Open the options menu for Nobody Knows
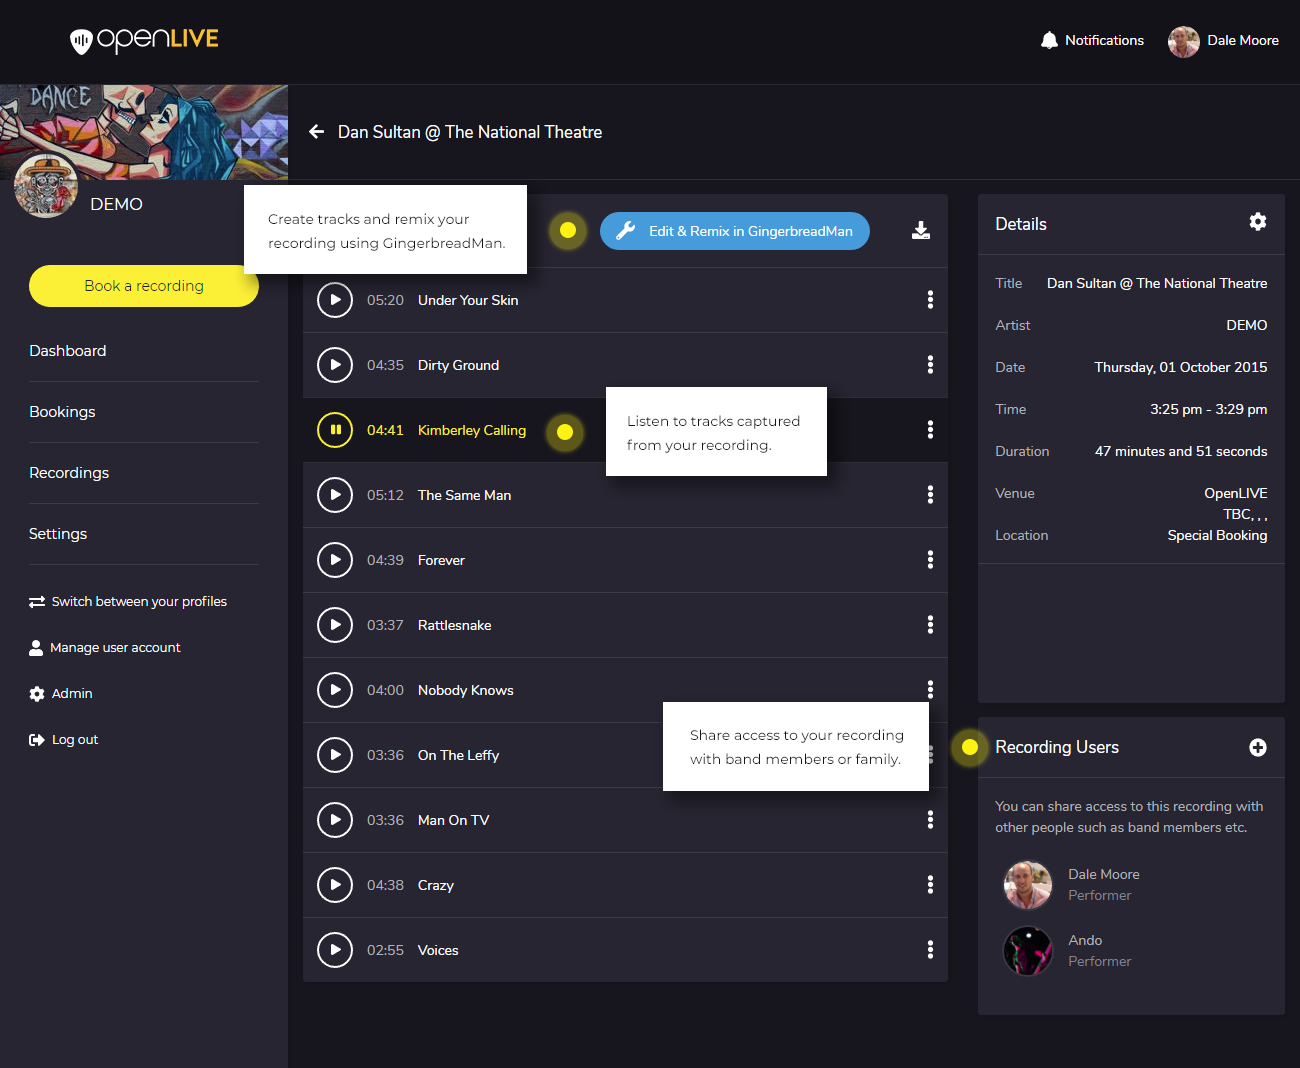The width and height of the screenshot is (1300, 1068). click(930, 689)
